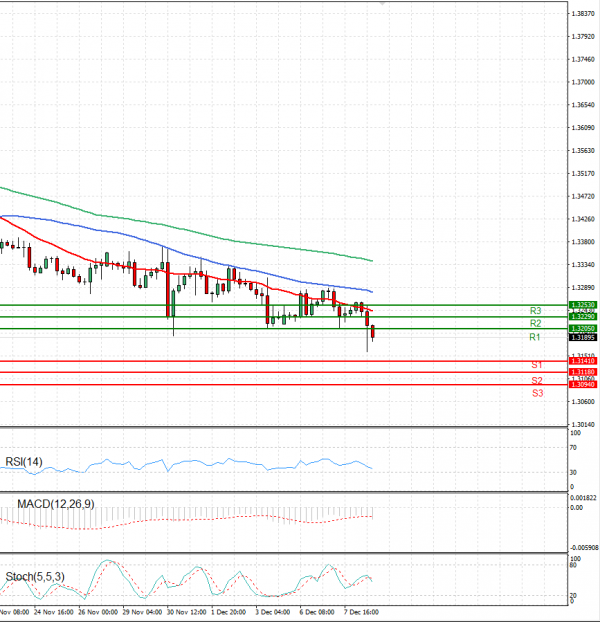Click the RSI scale value 30
The width and height of the screenshot is (600, 622).
click(573, 473)
